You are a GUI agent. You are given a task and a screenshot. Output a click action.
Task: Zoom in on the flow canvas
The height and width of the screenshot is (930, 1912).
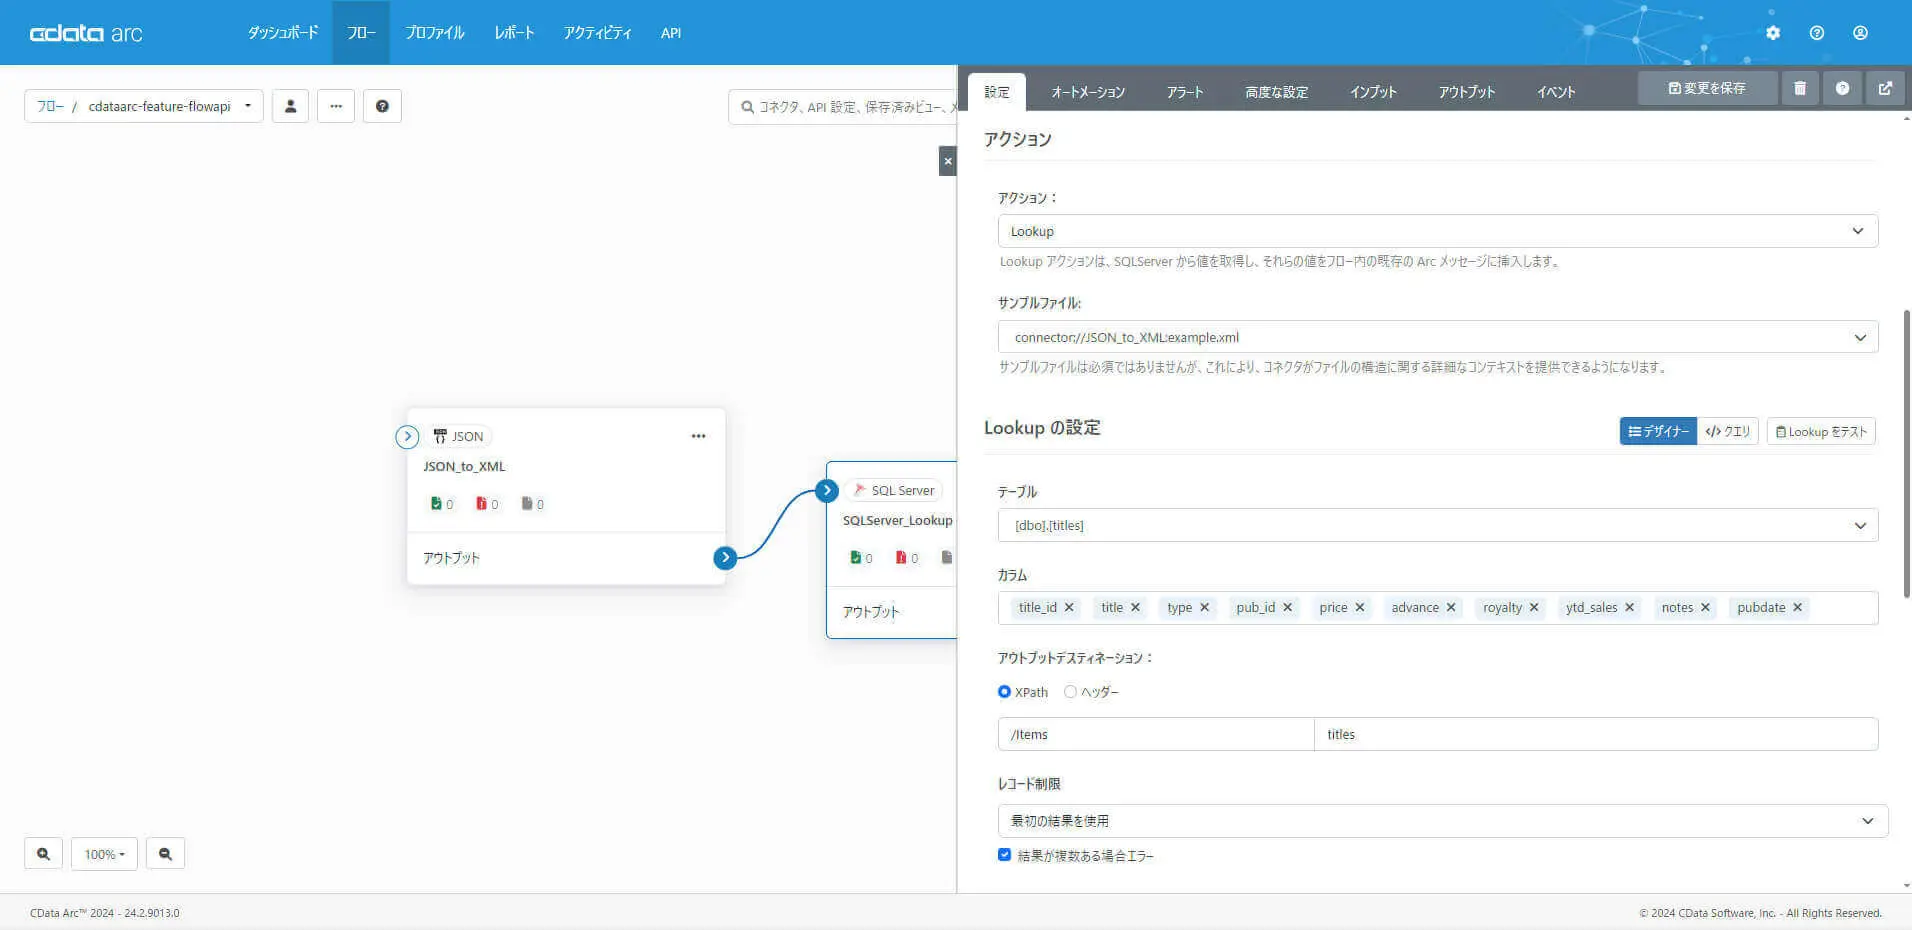[43, 854]
